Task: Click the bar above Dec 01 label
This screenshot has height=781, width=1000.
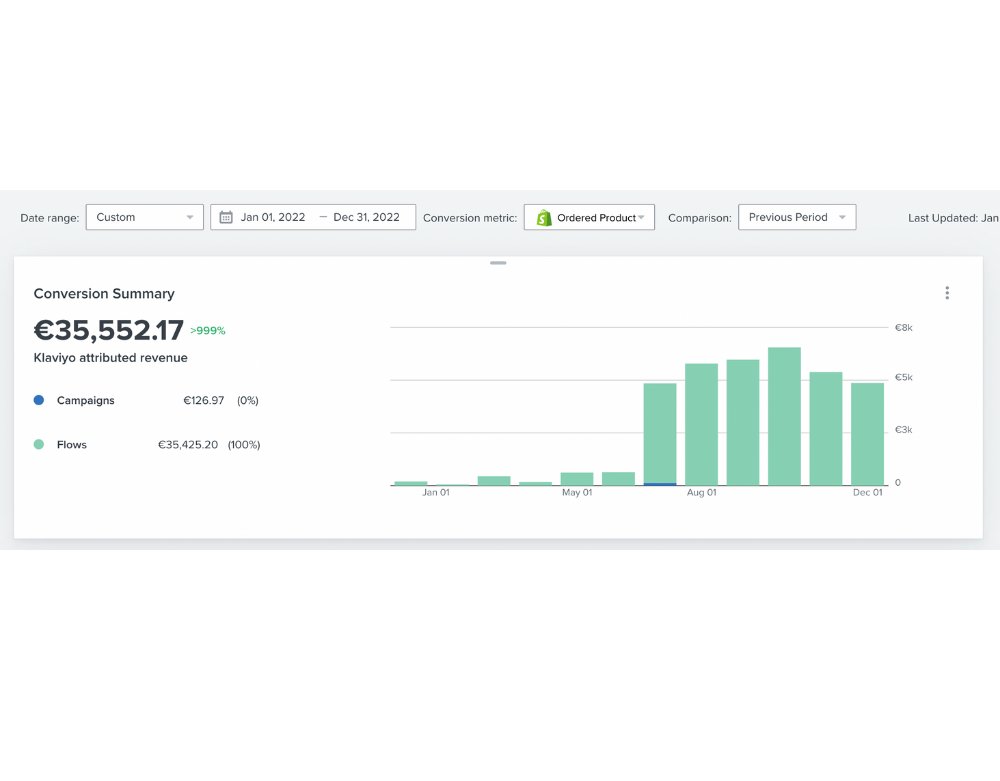Action: click(867, 434)
